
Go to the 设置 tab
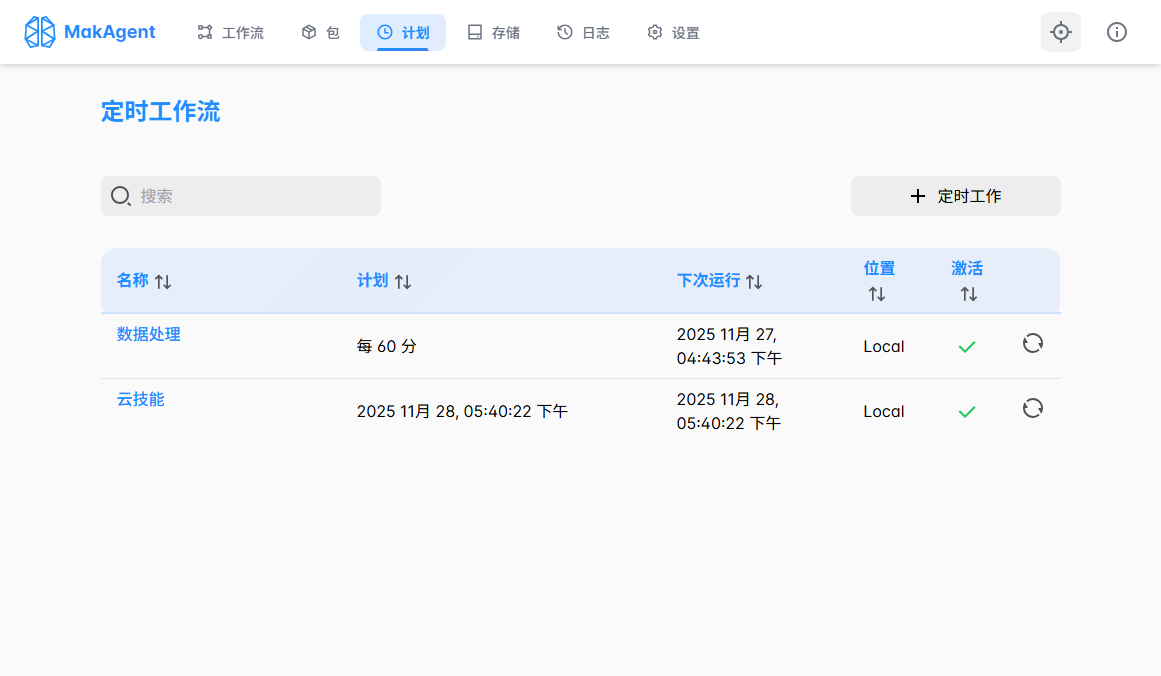[673, 33]
